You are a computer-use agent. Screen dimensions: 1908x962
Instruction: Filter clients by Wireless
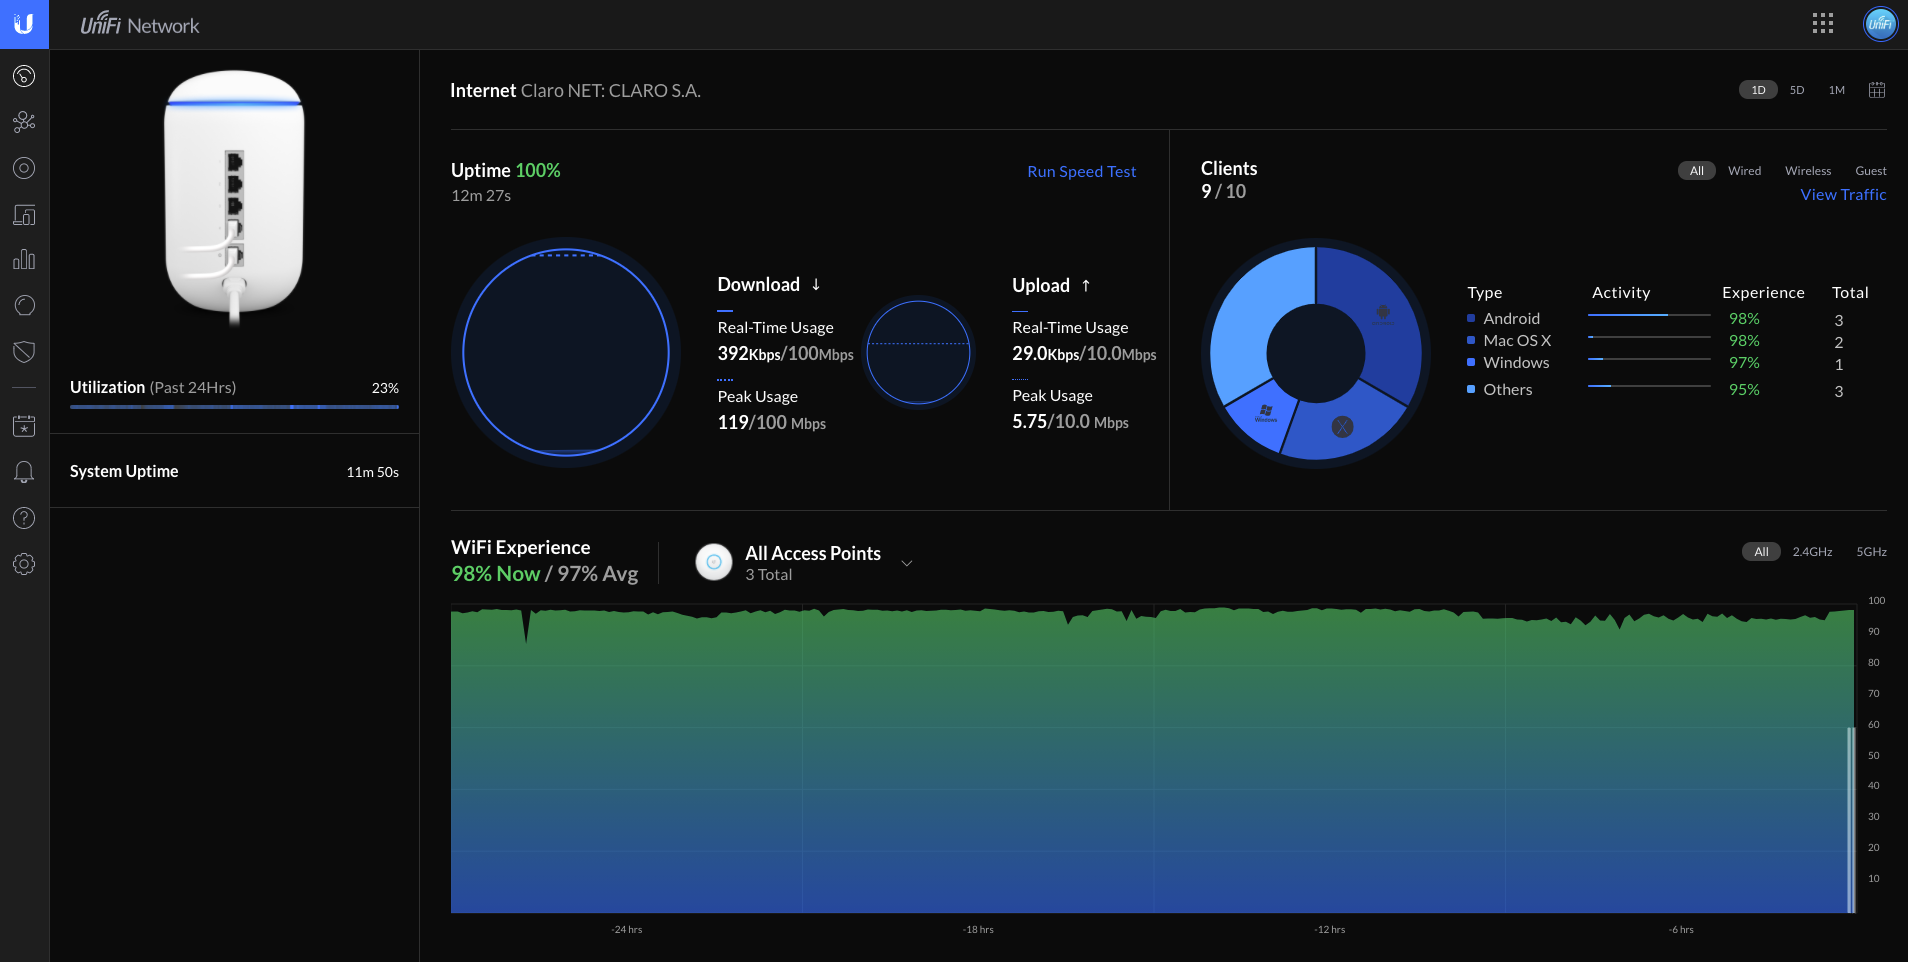point(1808,171)
